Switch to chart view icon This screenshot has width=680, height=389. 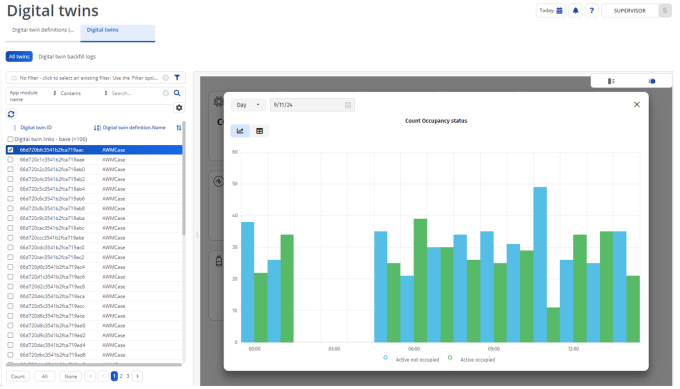pos(240,131)
